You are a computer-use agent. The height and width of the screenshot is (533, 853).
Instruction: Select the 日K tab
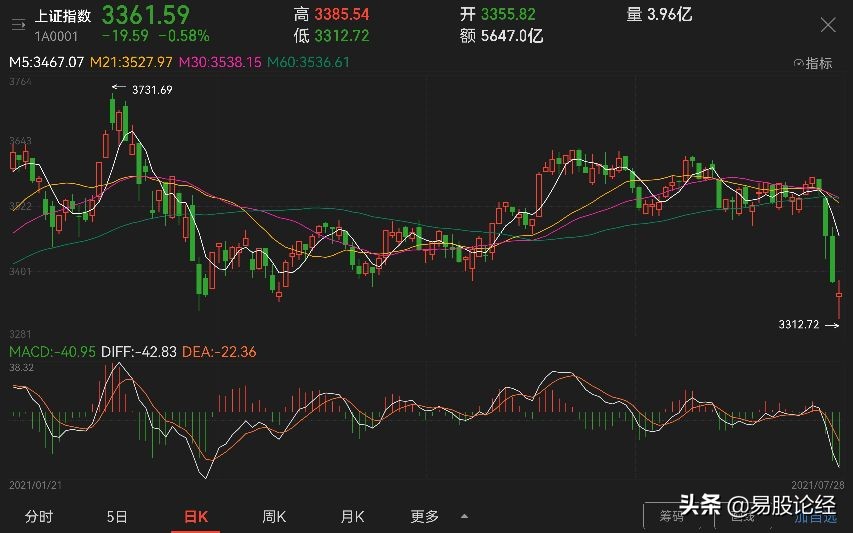click(x=196, y=516)
